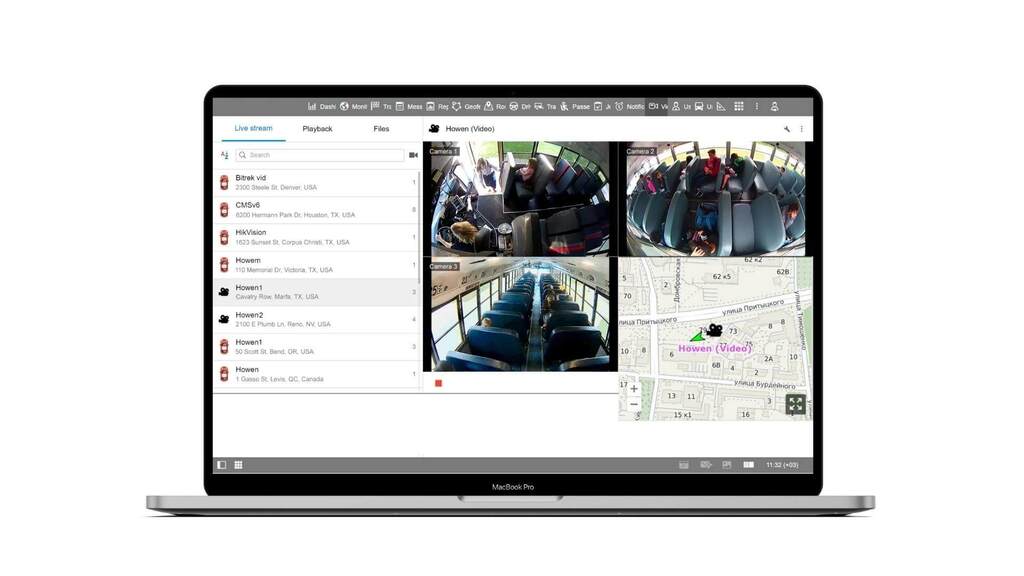Open the Messages tab in the top bar
Screen dimensions: 1024x576
point(409,106)
